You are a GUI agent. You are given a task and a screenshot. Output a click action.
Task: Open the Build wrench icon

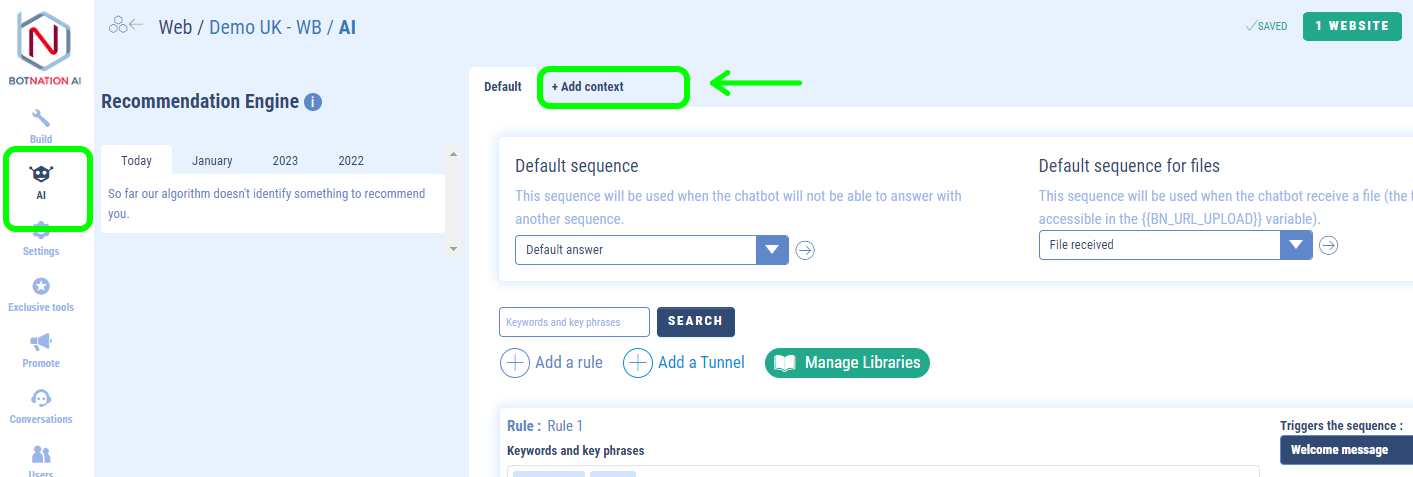[41, 118]
